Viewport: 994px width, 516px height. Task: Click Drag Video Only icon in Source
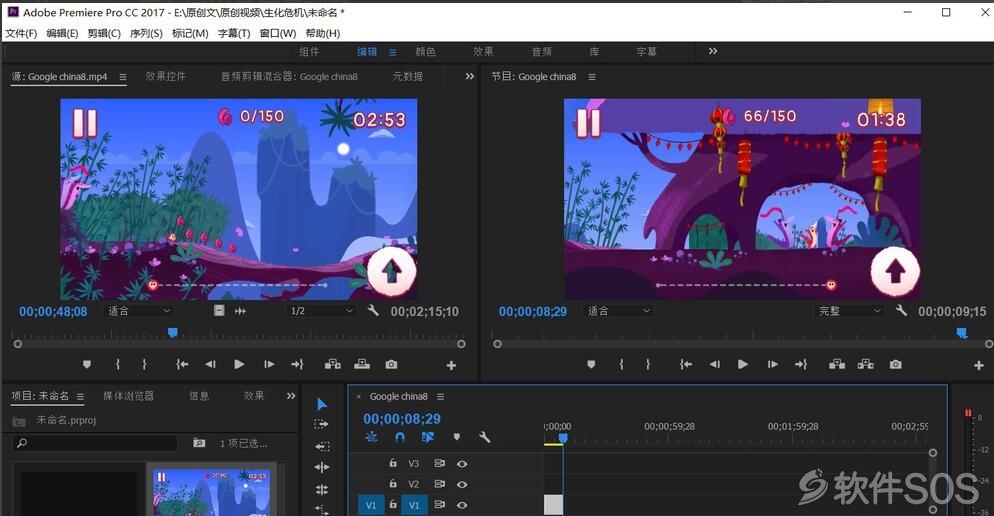pyautogui.click(x=219, y=311)
